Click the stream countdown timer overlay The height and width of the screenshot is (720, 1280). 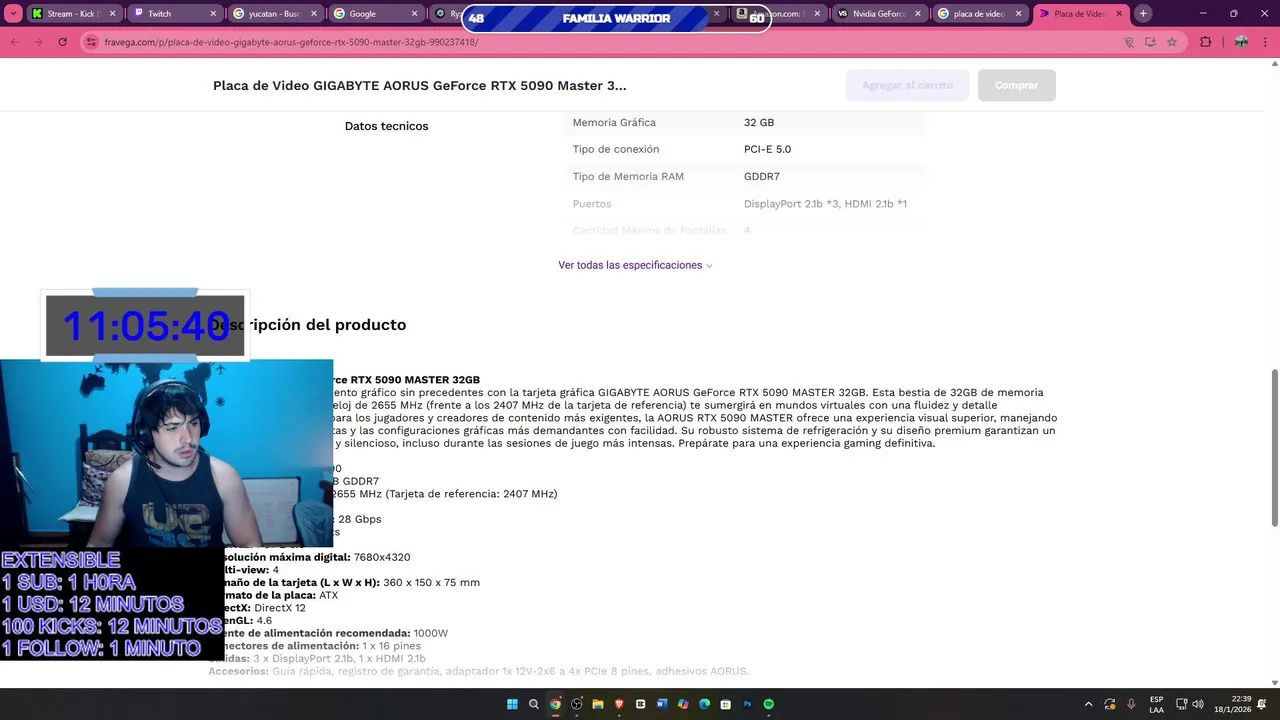click(145, 326)
